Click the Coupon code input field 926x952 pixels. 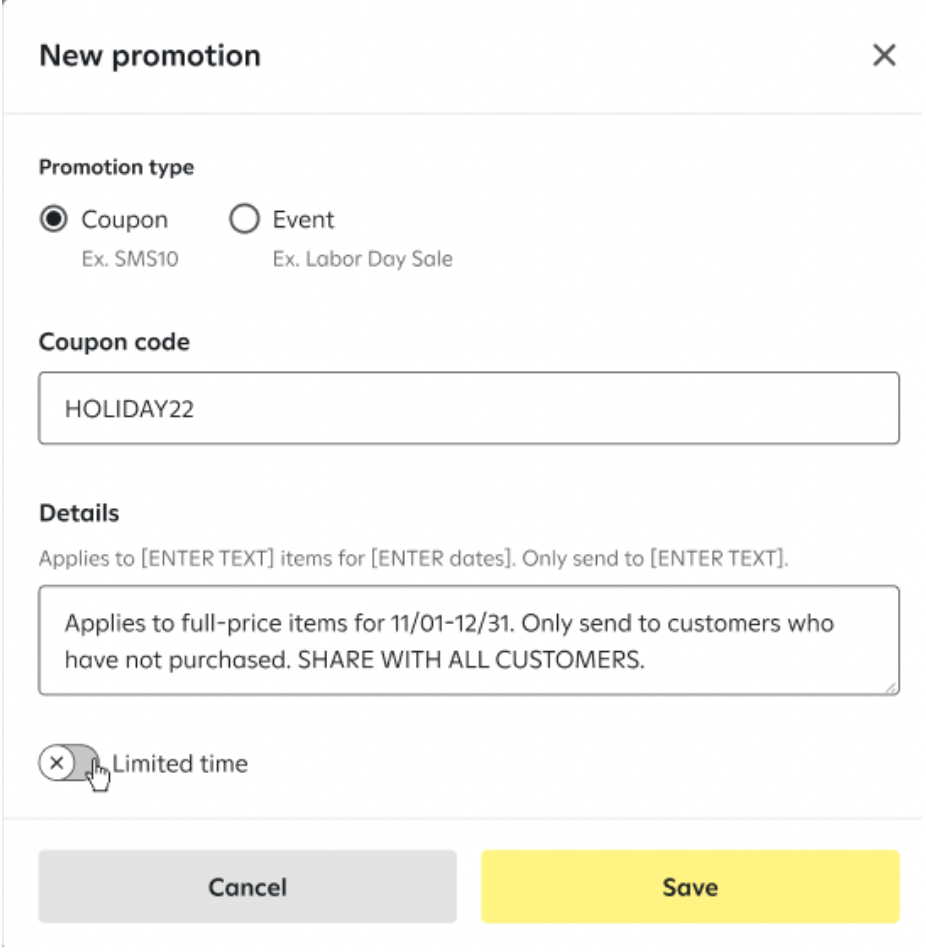[x=468, y=408]
